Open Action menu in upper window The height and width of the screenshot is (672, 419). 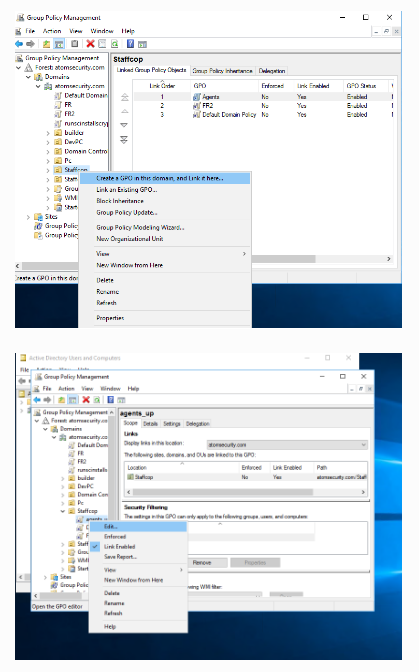pos(52,31)
